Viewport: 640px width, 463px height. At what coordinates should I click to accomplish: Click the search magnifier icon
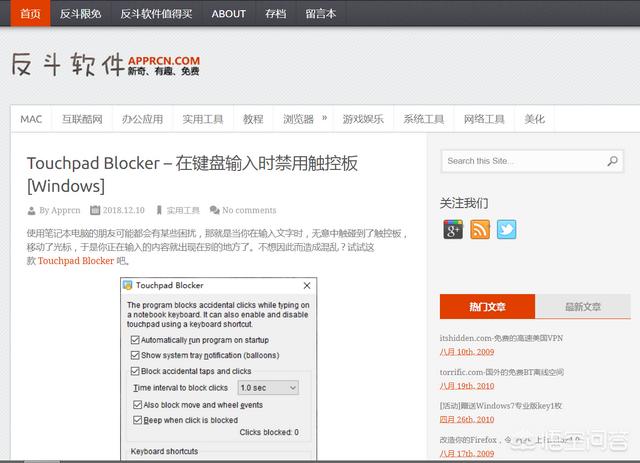[x=613, y=161]
